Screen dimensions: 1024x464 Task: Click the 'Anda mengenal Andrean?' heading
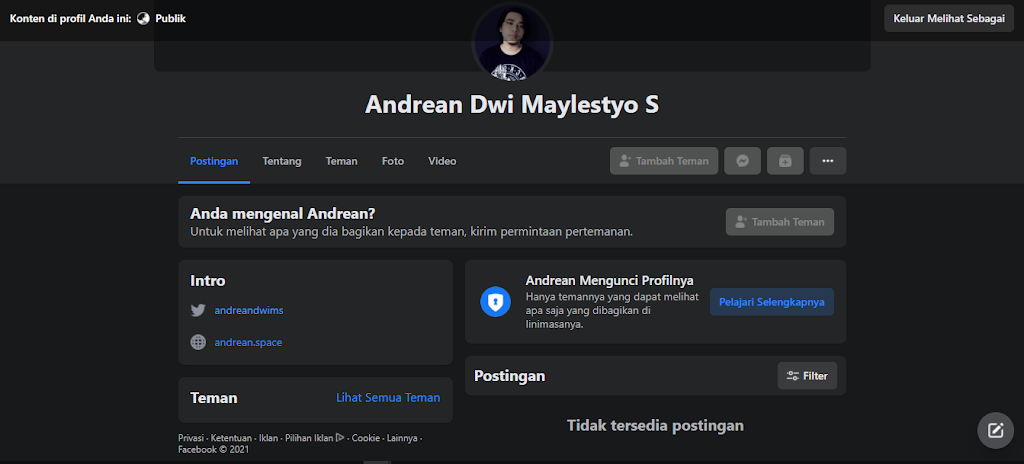coord(282,214)
